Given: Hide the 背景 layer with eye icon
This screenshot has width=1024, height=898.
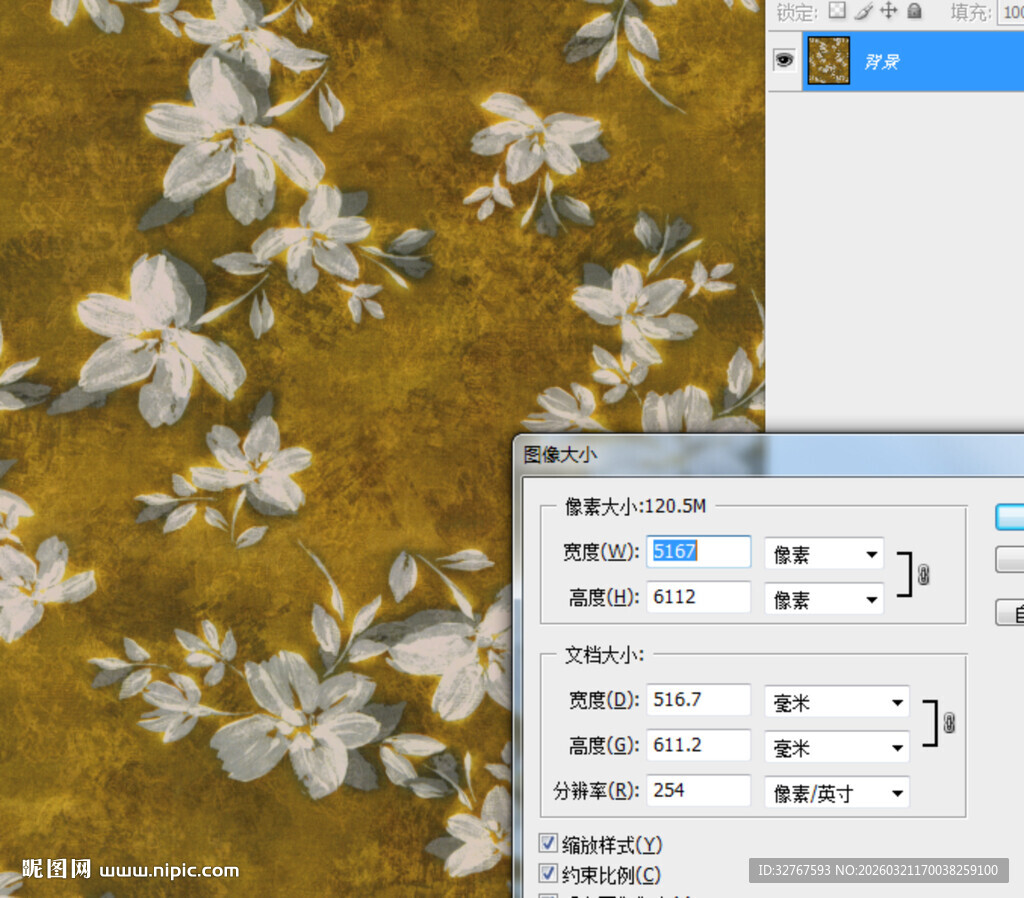Looking at the screenshot, I should point(784,60).
